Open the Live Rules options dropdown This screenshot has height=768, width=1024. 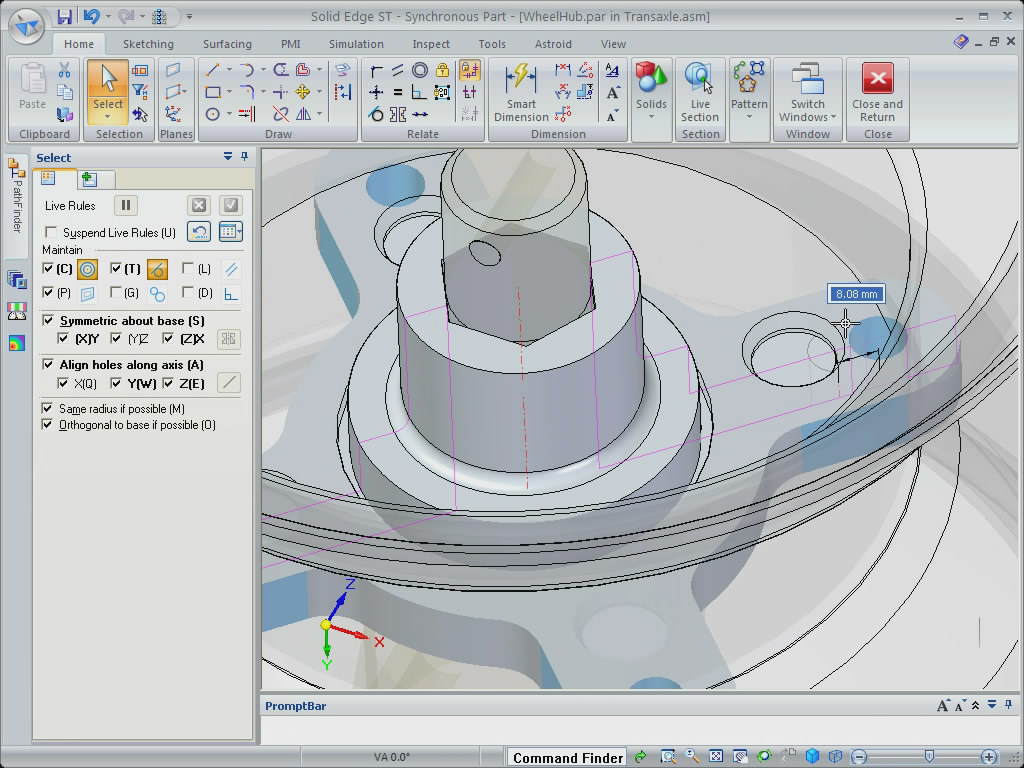pyautogui.click(x=231, y=232)
